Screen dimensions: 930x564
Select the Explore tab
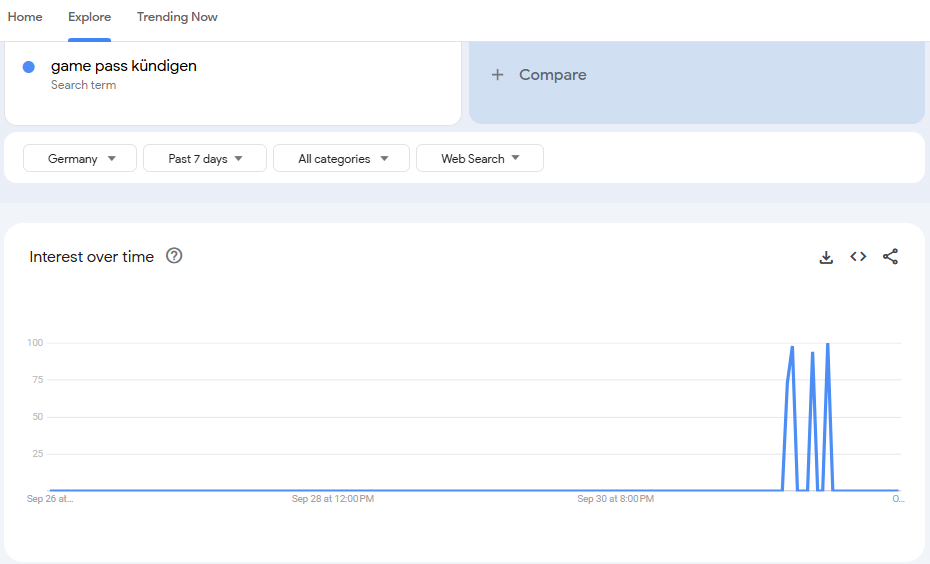pos(89,17)
